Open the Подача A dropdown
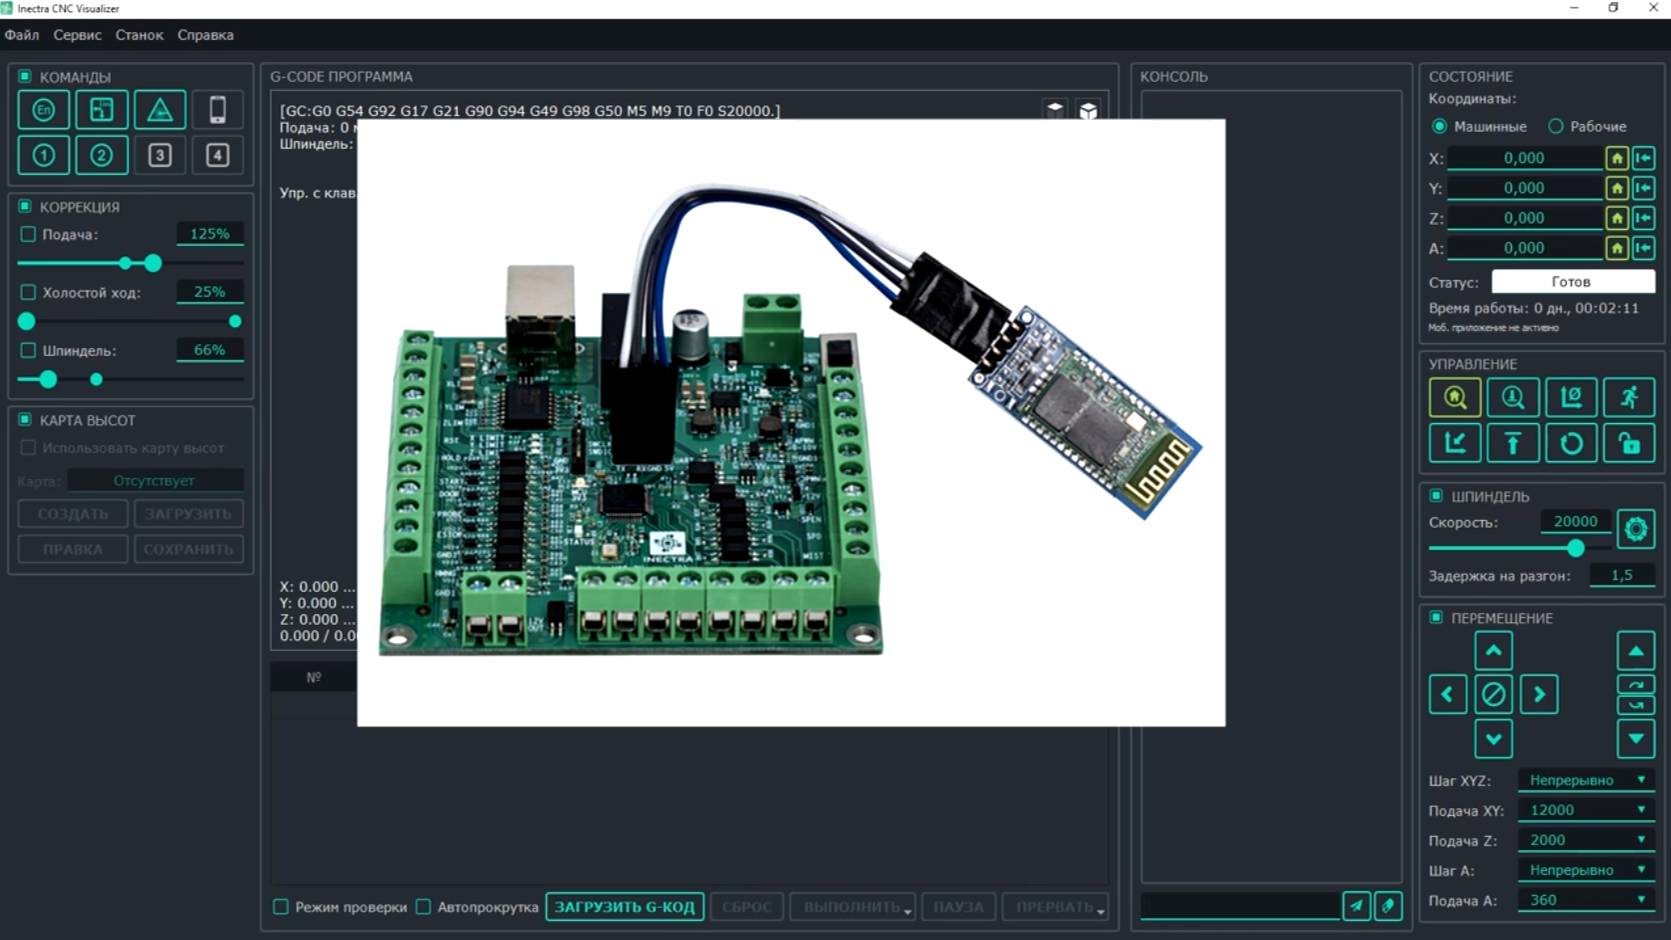The width and height of the screenshot is (1671, 940). 1585,900
